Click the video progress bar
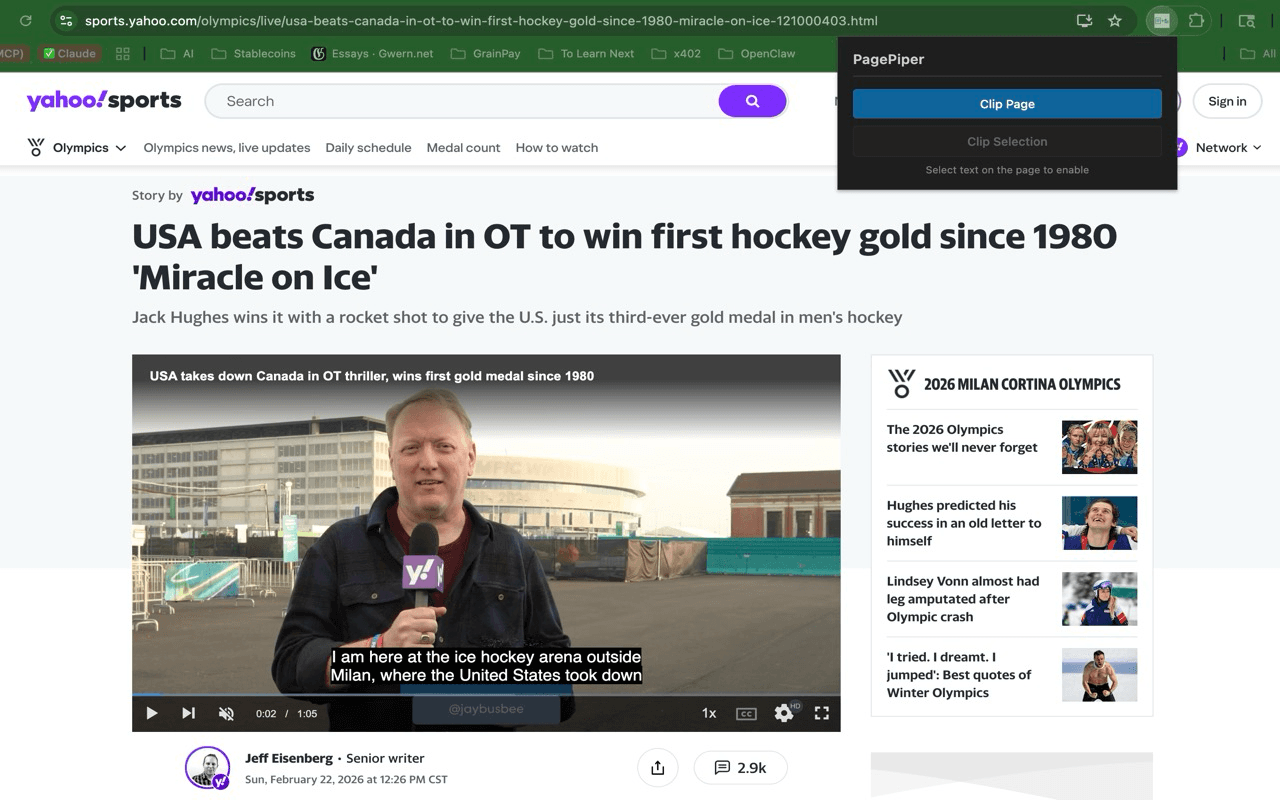Image resolution: width=1280 pixels, height=800 pixels. 486,694
